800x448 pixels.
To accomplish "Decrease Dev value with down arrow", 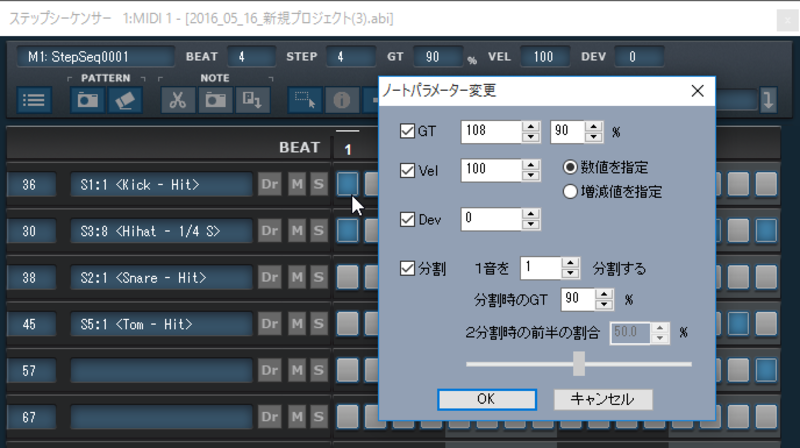I will click(531, 225).
